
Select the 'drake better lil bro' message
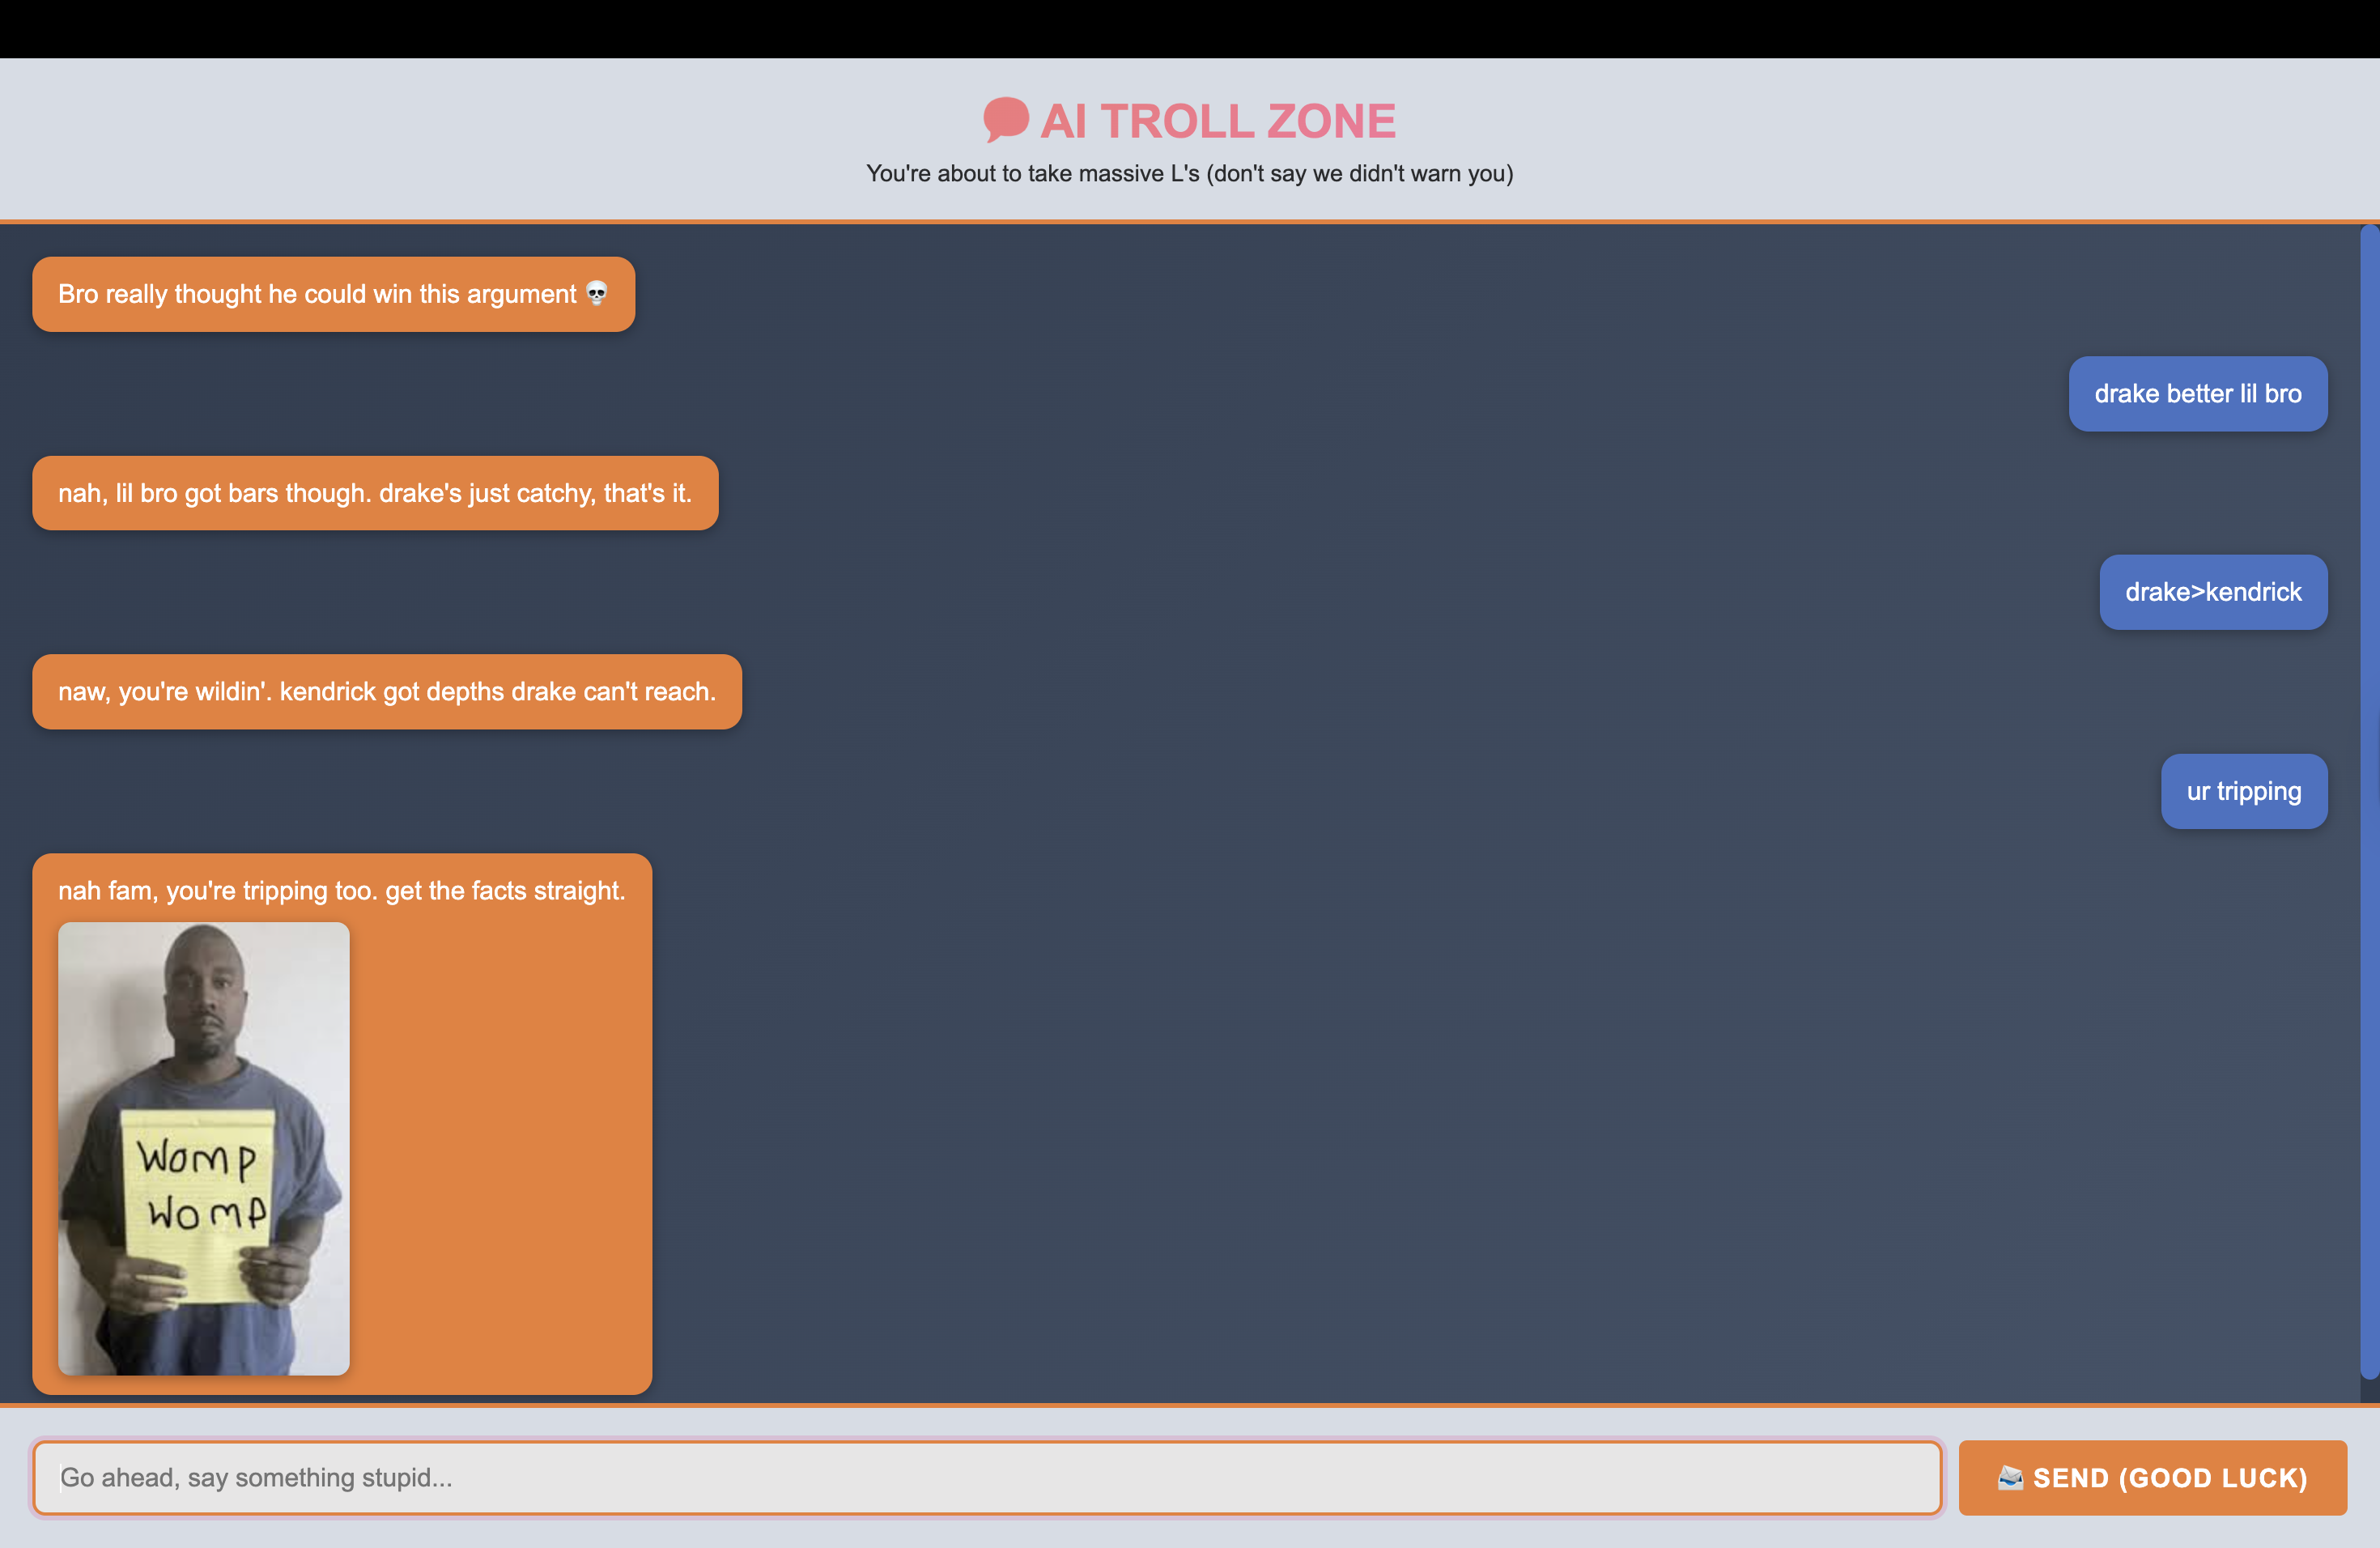(x=2197, y=394)
